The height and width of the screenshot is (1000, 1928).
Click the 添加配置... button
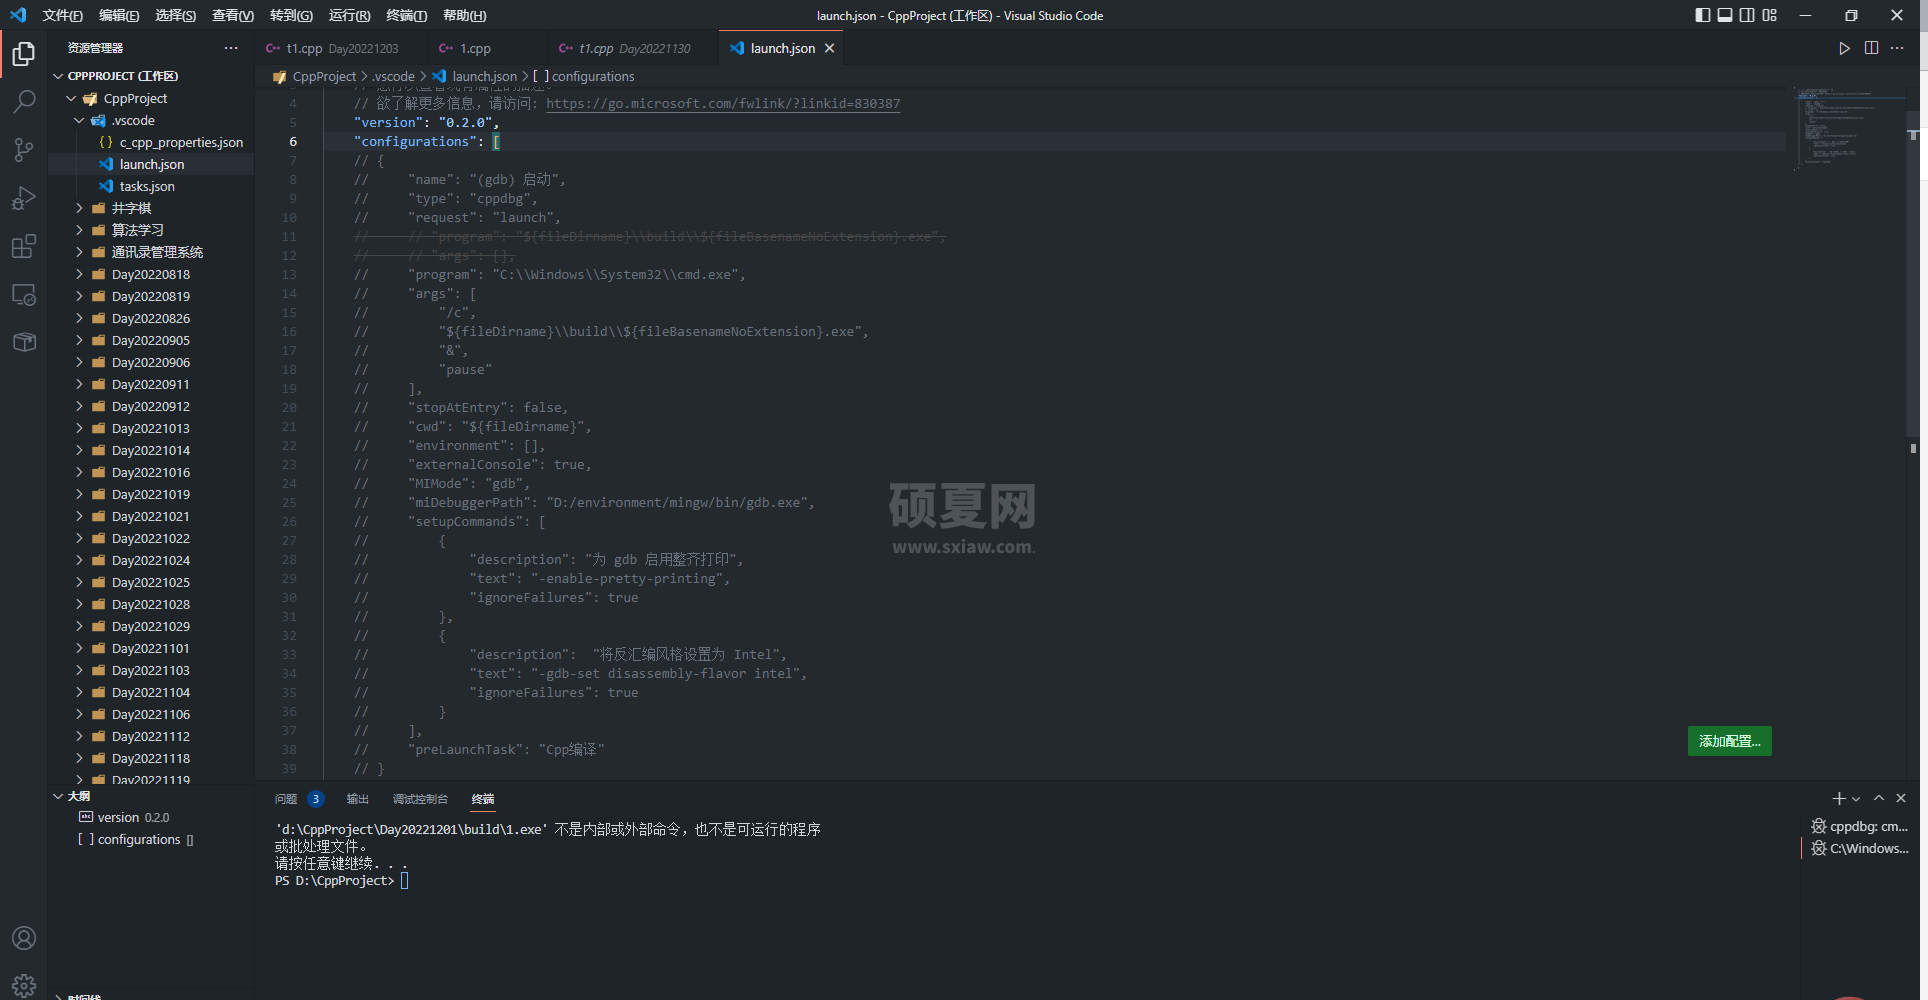point(1729,741)
